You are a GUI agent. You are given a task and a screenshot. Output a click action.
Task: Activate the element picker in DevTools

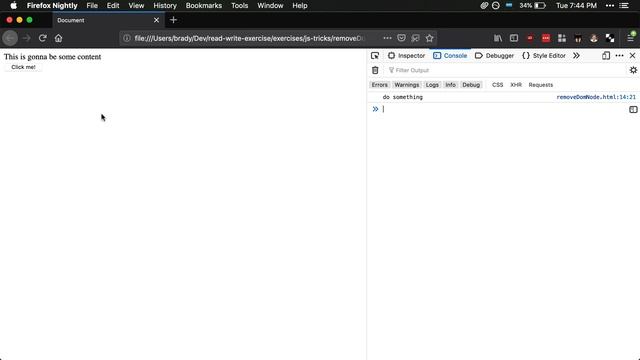[375, 56]
